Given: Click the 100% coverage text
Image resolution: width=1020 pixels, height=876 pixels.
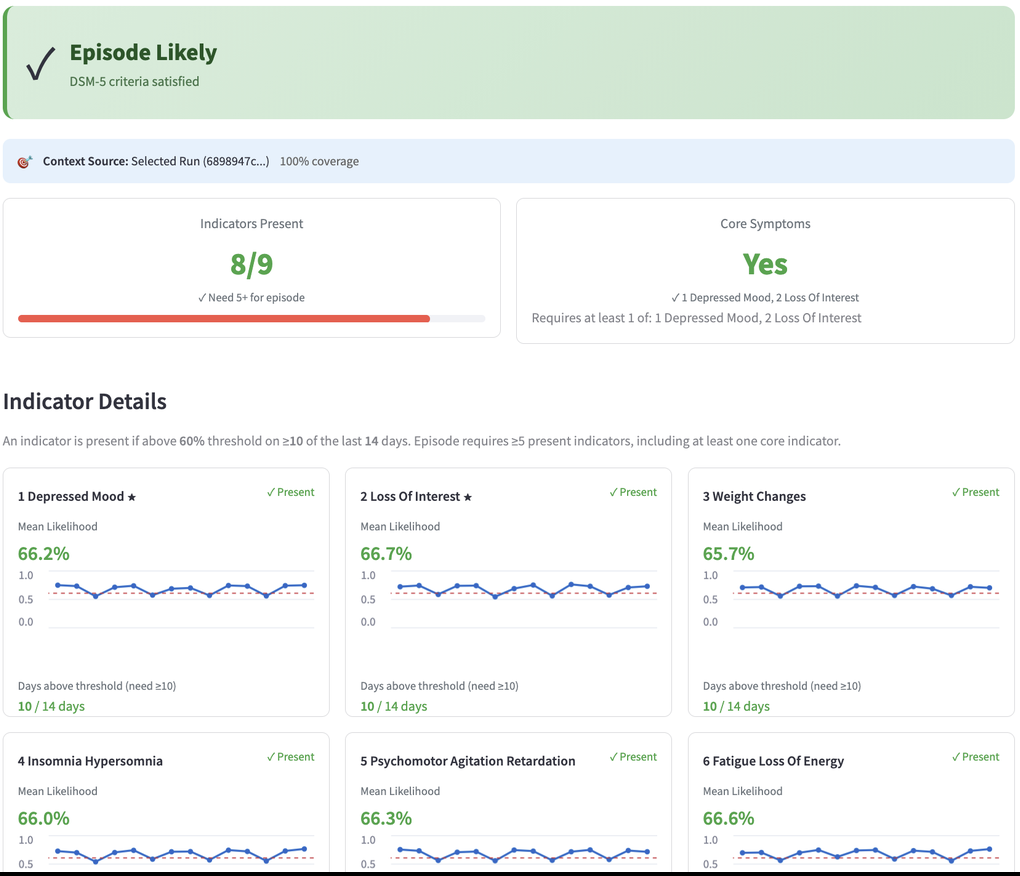Looking at the screenshot, I should [x=319, y=161].
